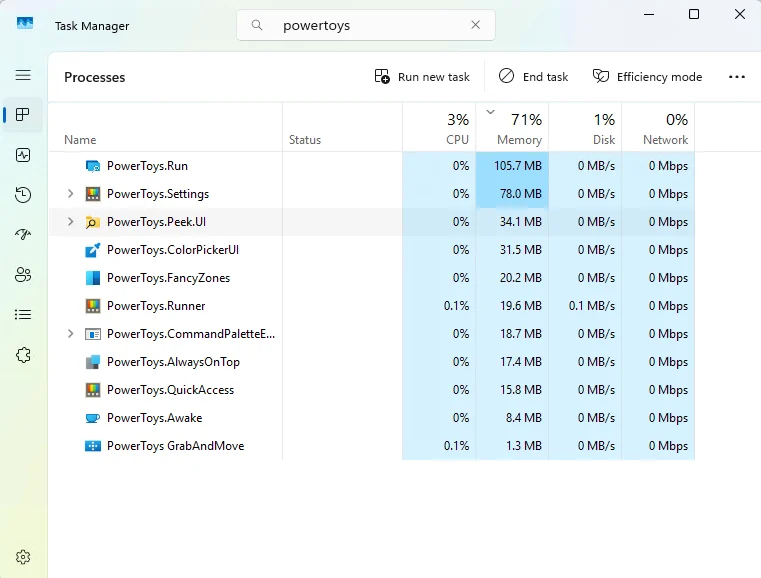Click the 78.0 MB memory value
761x578 pixels.
click(520, 194)
